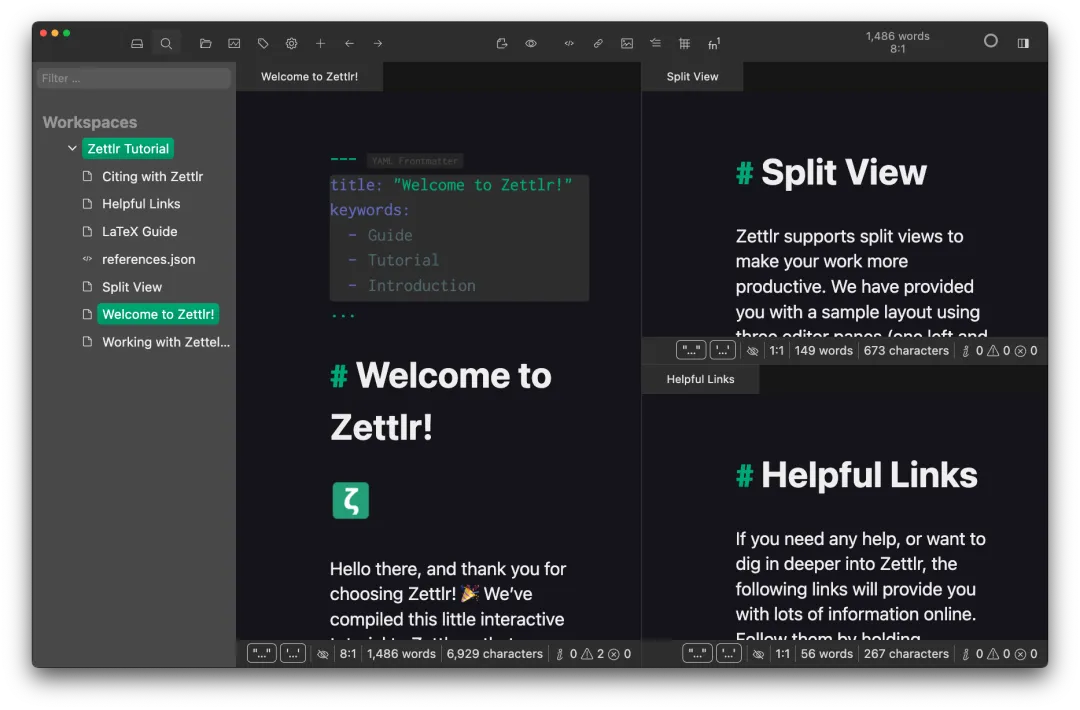This screenshot has height=710, width=1080.
Task: Click the Workspaces sidebar heading
Action: click(x=90, y=122)
